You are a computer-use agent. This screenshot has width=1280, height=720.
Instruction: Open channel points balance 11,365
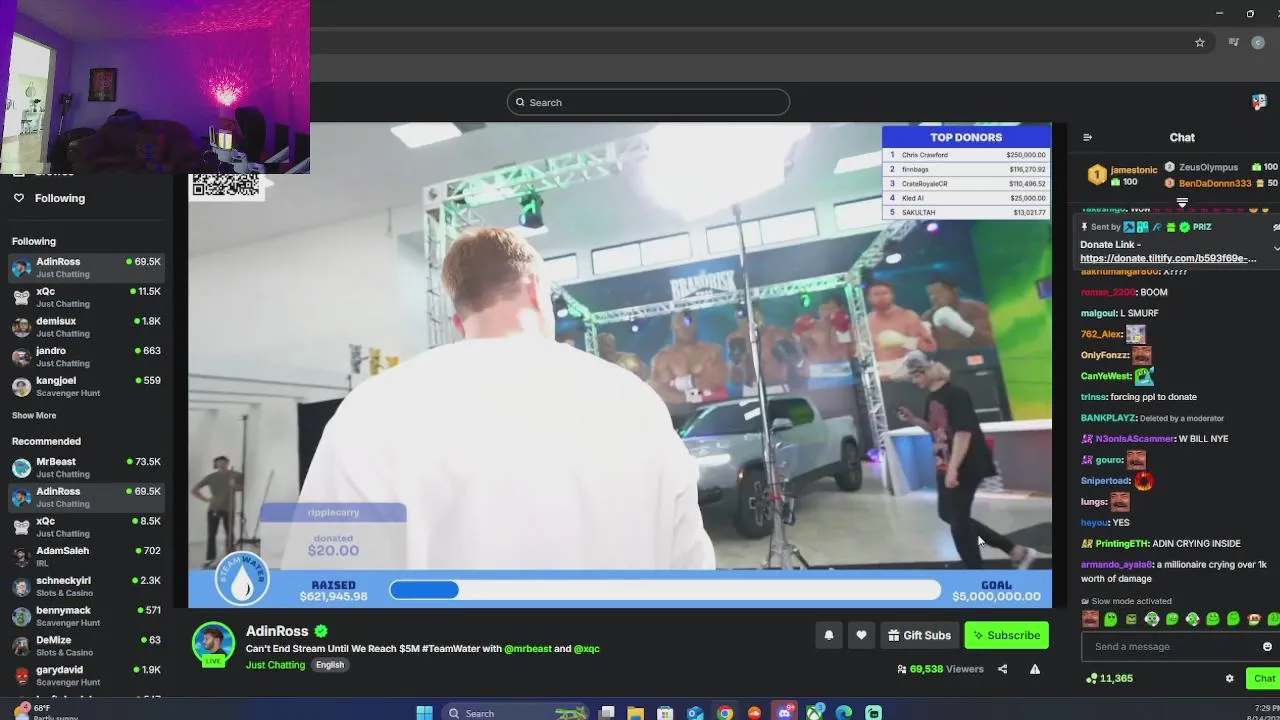(x=1109, y=678)
